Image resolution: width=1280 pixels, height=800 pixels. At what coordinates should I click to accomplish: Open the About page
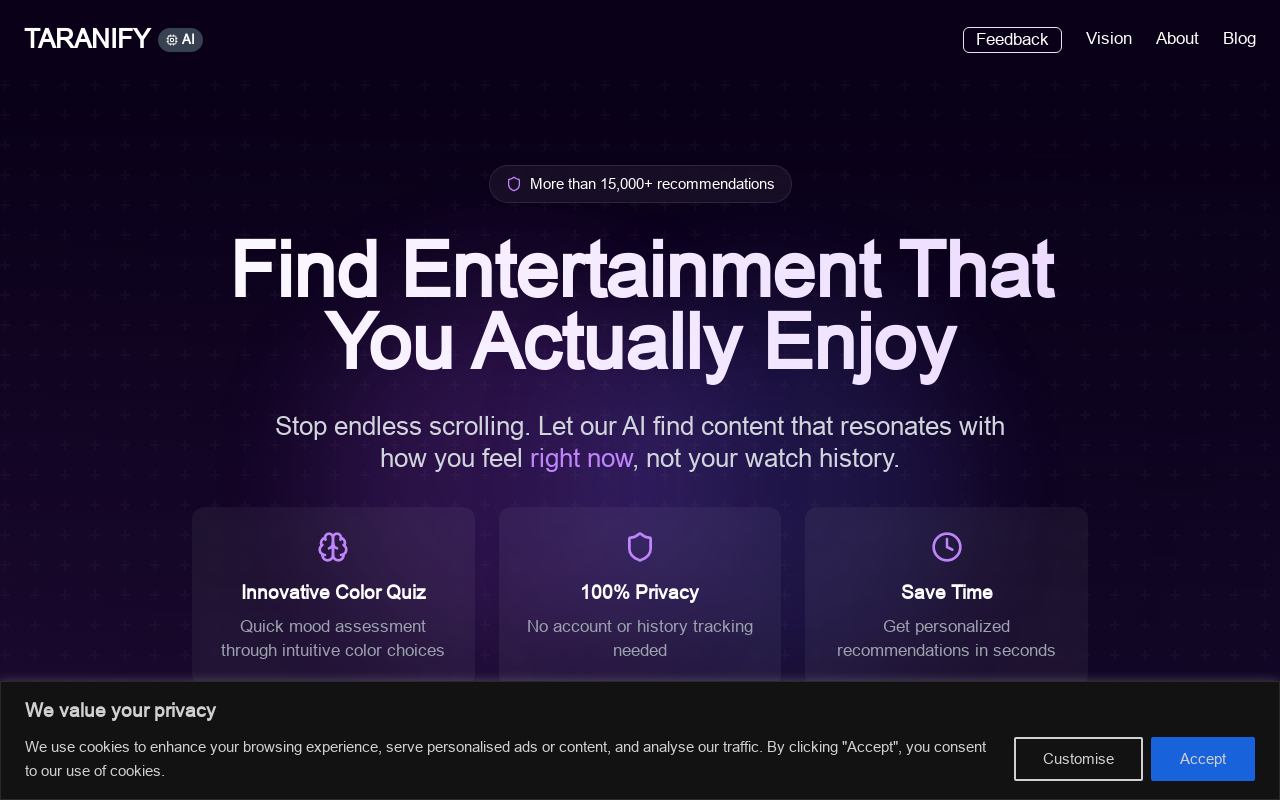click(x=1177, y=39)
